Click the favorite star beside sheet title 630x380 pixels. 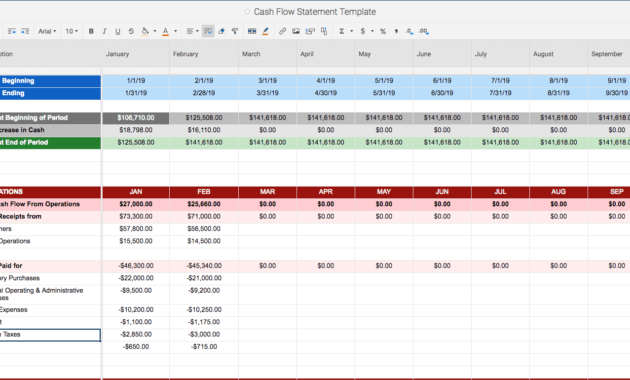coord(247,12)
